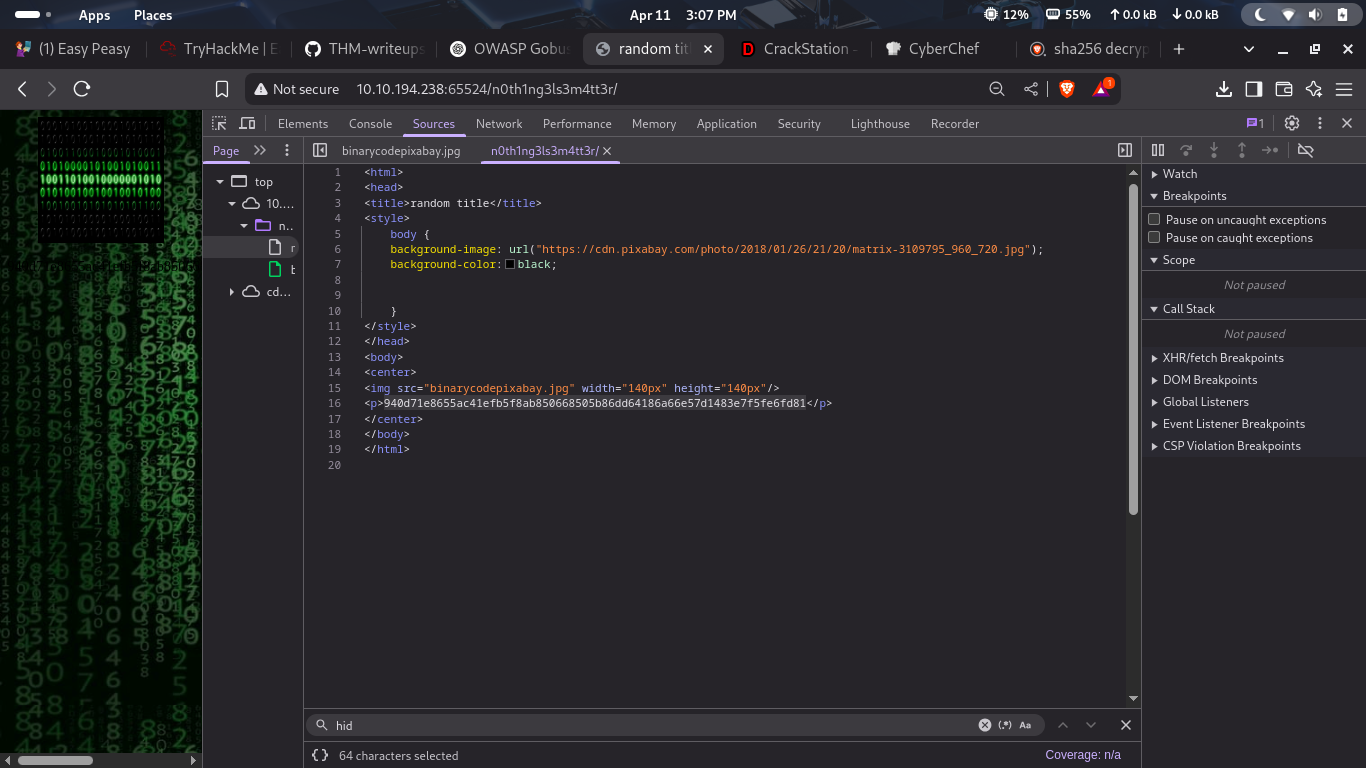The image size is (1366, 768).
Task: Click the inspect element picker icon
Action: (x=219, y=123)
